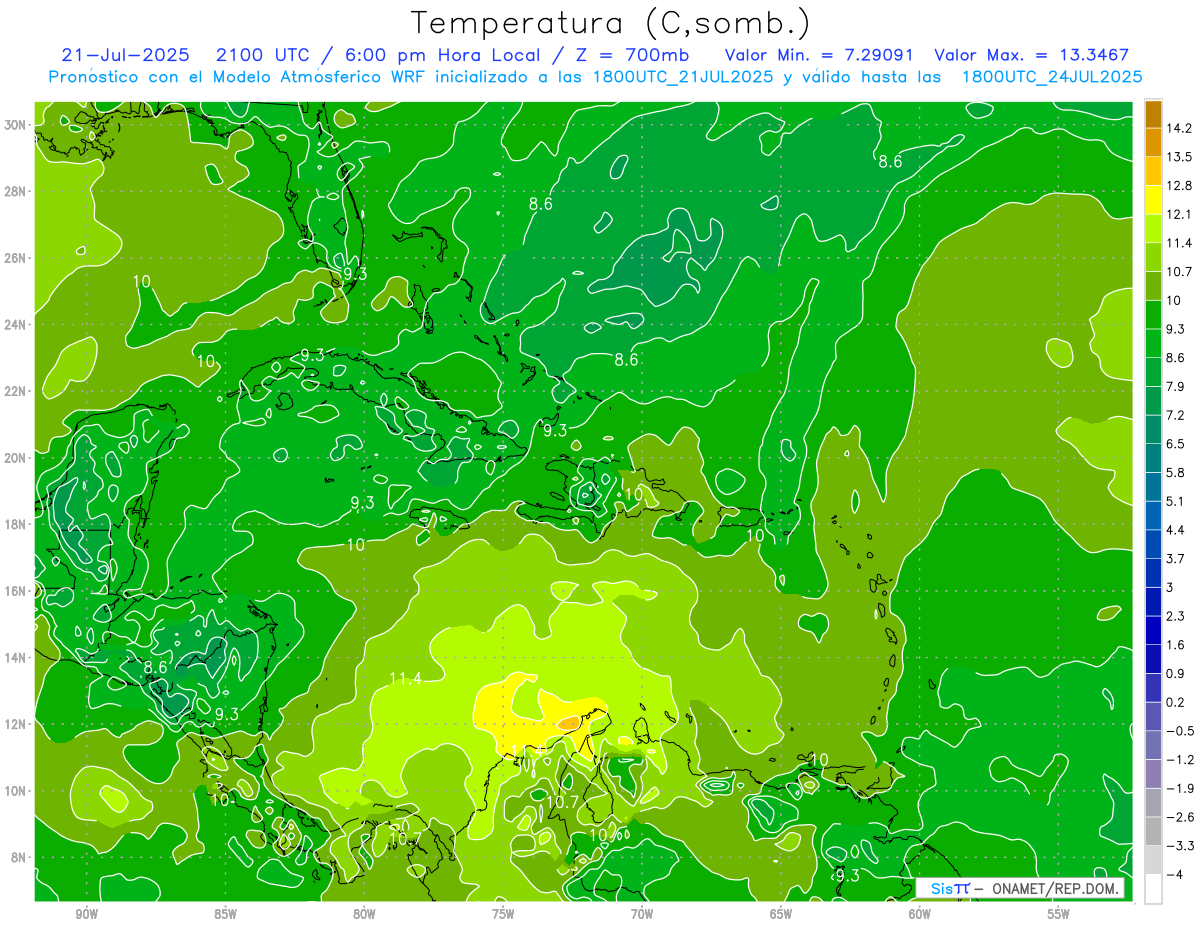Click the '5.1' label on the color scale
This screenshot has height=927, width=1200.
point(1177,501)
